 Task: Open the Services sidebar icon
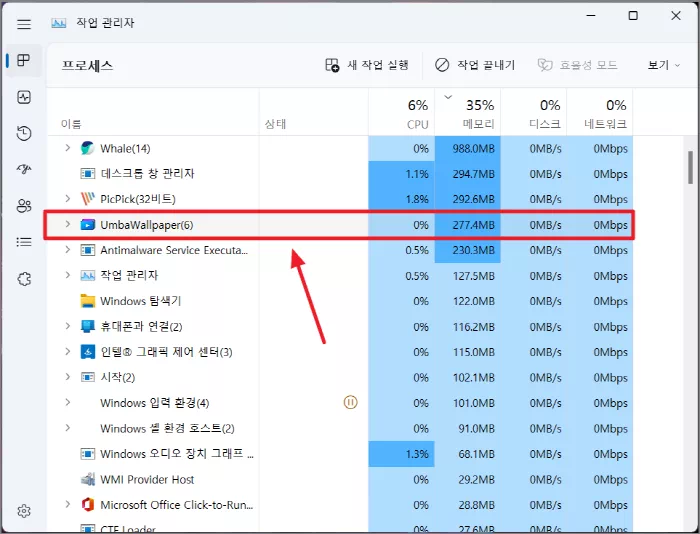24,279
